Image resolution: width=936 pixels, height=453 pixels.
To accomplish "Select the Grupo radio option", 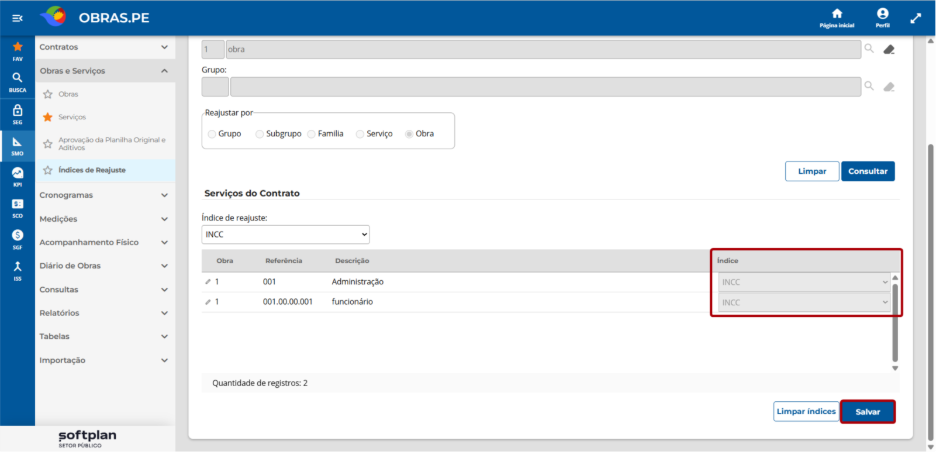I will [x=212, y=134].
